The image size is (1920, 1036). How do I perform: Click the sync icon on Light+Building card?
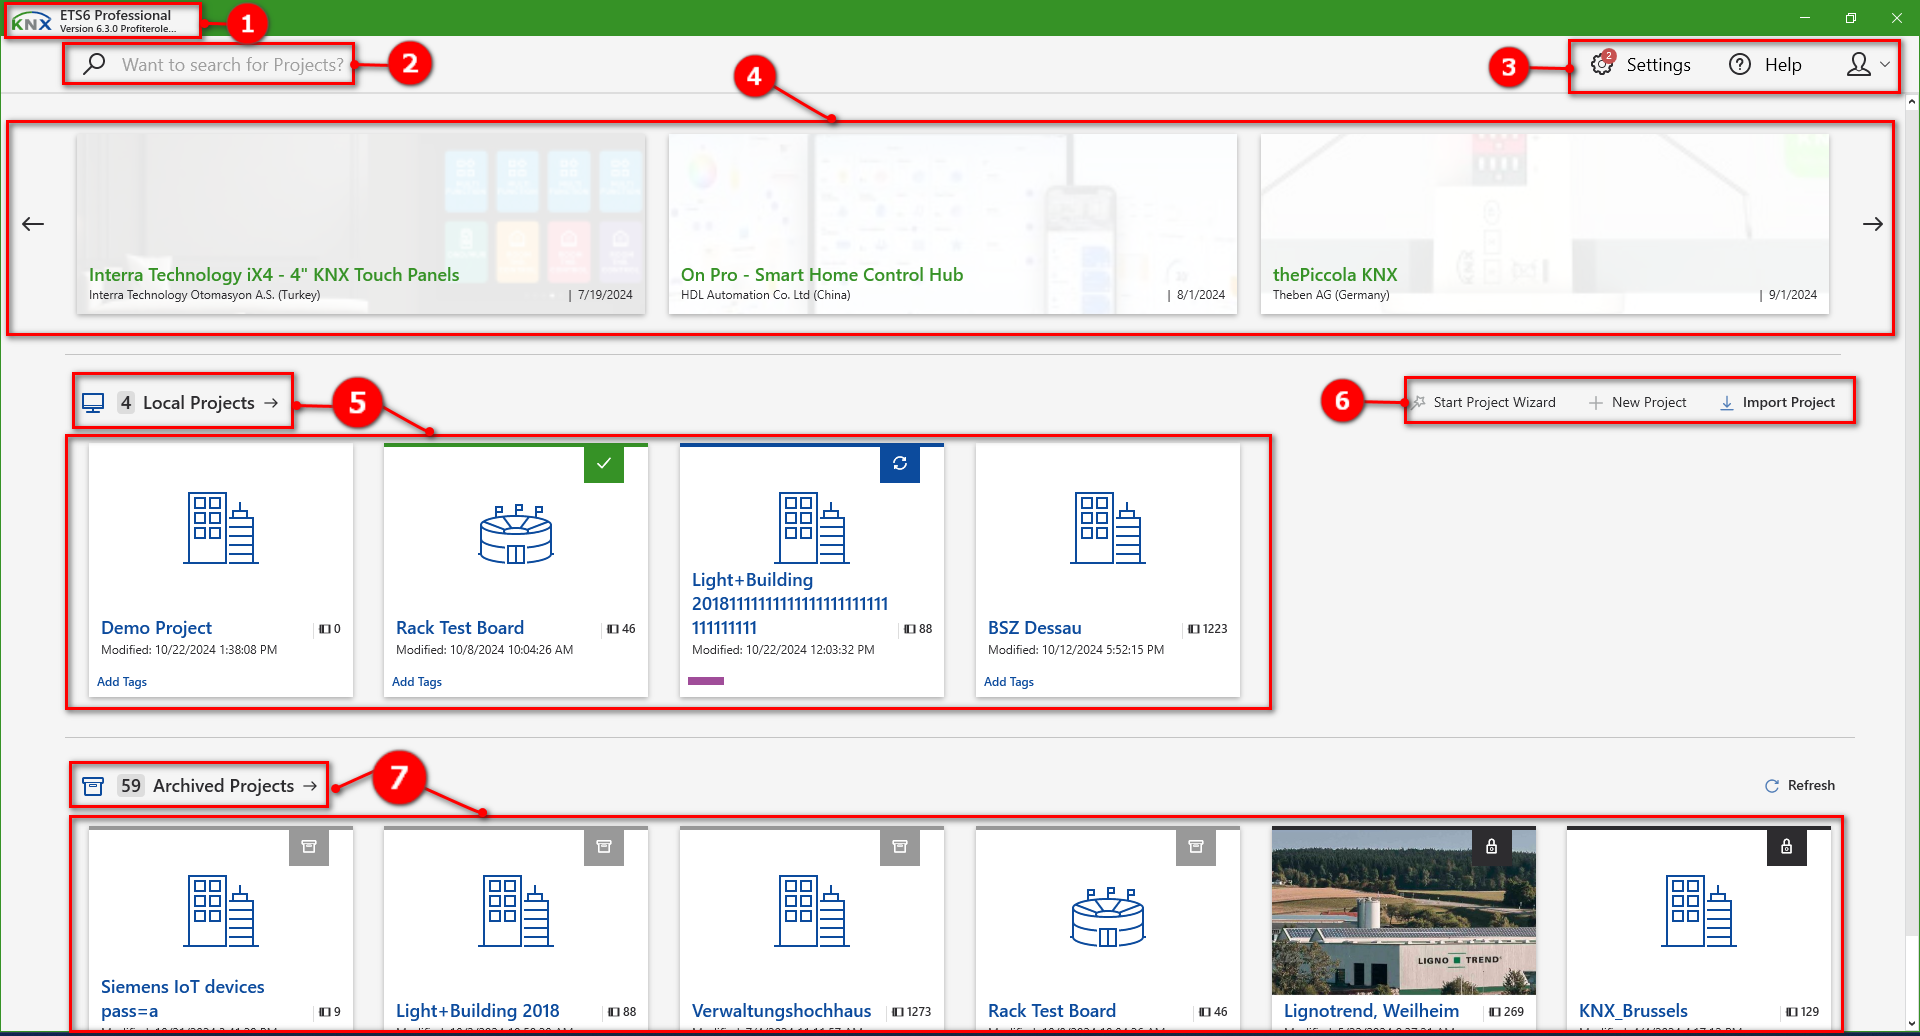pos(900,464)
